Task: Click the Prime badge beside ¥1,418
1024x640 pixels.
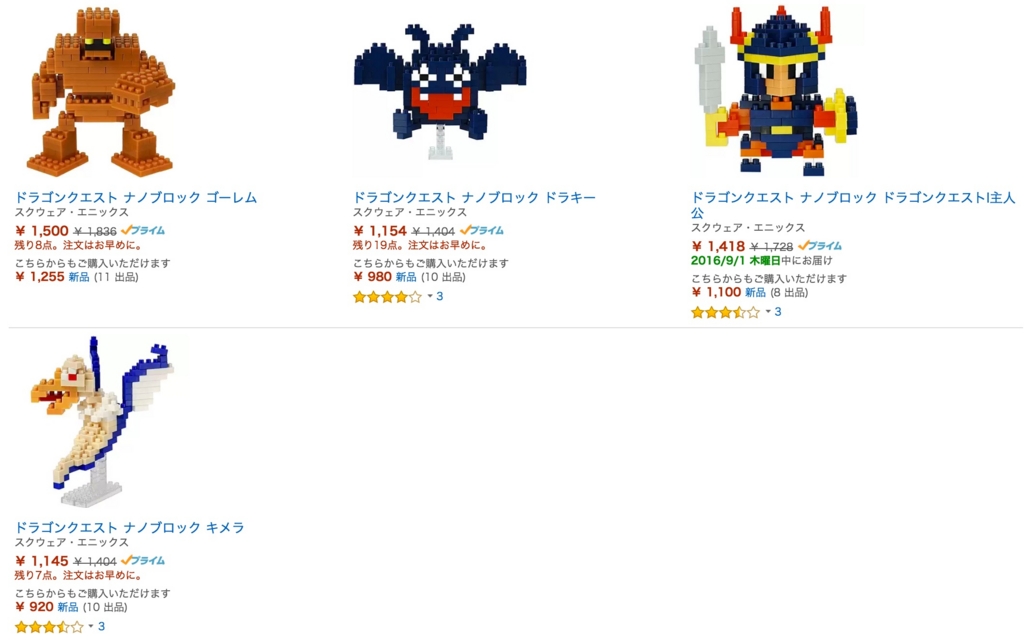Action: [x=820, y=246]
